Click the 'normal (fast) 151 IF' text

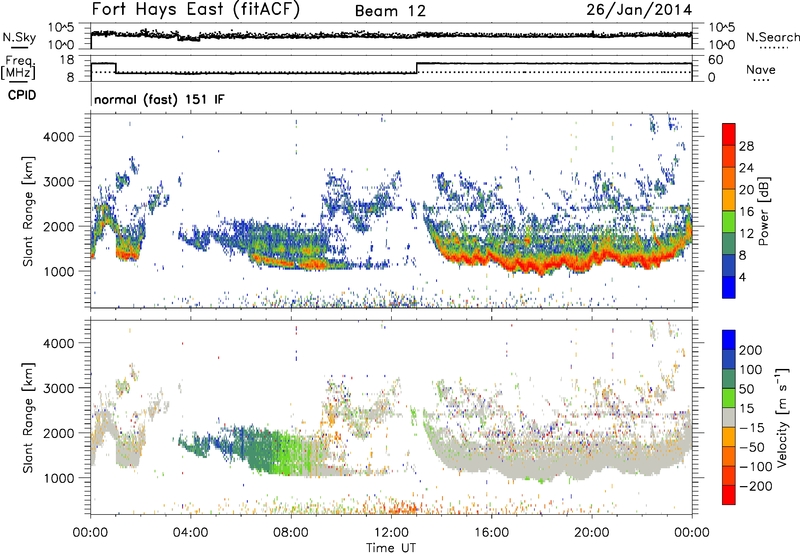click(159, 99)
